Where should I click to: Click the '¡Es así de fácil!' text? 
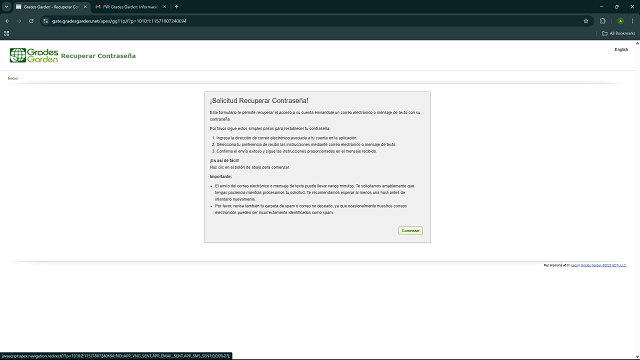tap(224, 160)
